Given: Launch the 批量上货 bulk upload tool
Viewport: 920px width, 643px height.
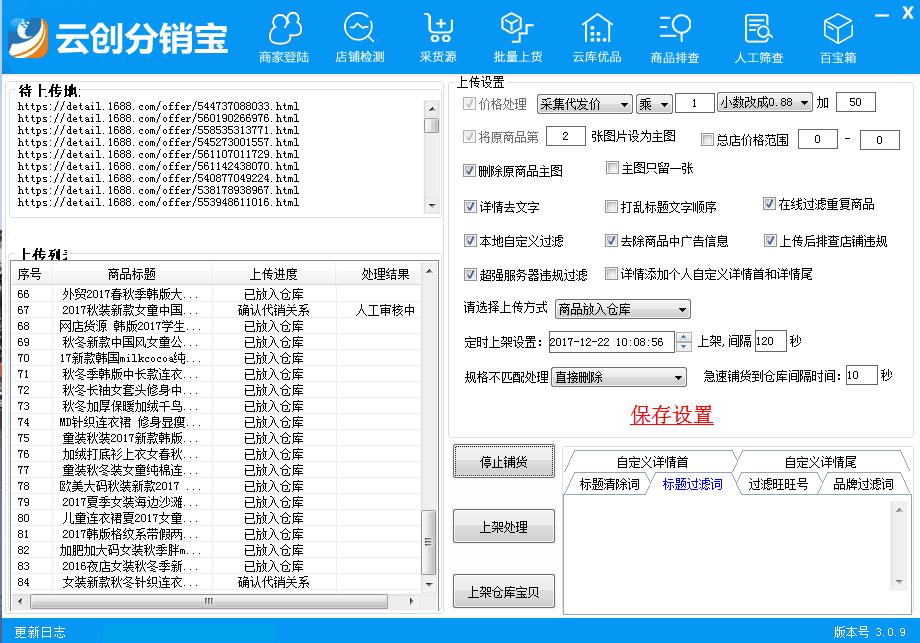Looking at the screenshot, I should click(x=516, y=36).
